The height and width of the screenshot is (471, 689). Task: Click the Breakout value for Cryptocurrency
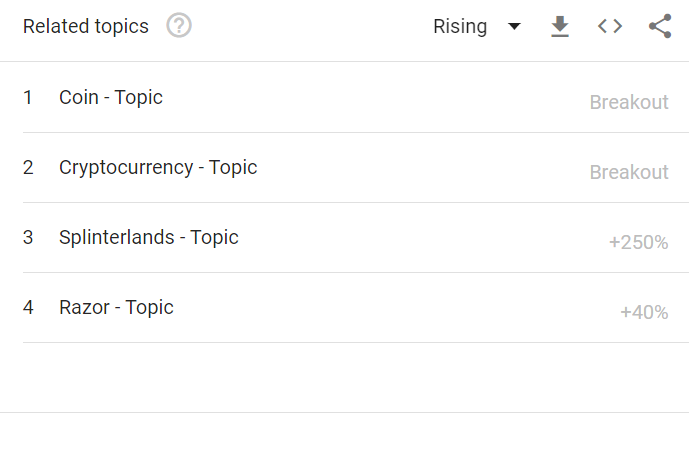pyautogui.click(x=629, y=172)
